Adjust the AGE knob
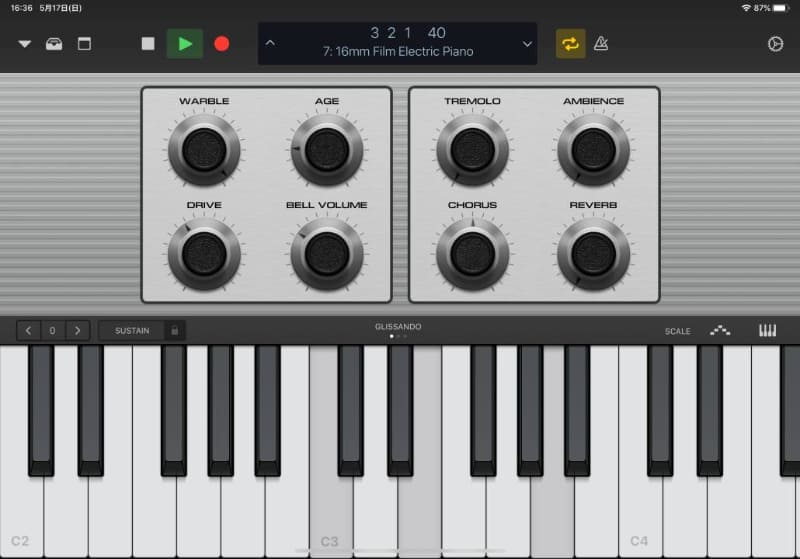 pos(327,150)
